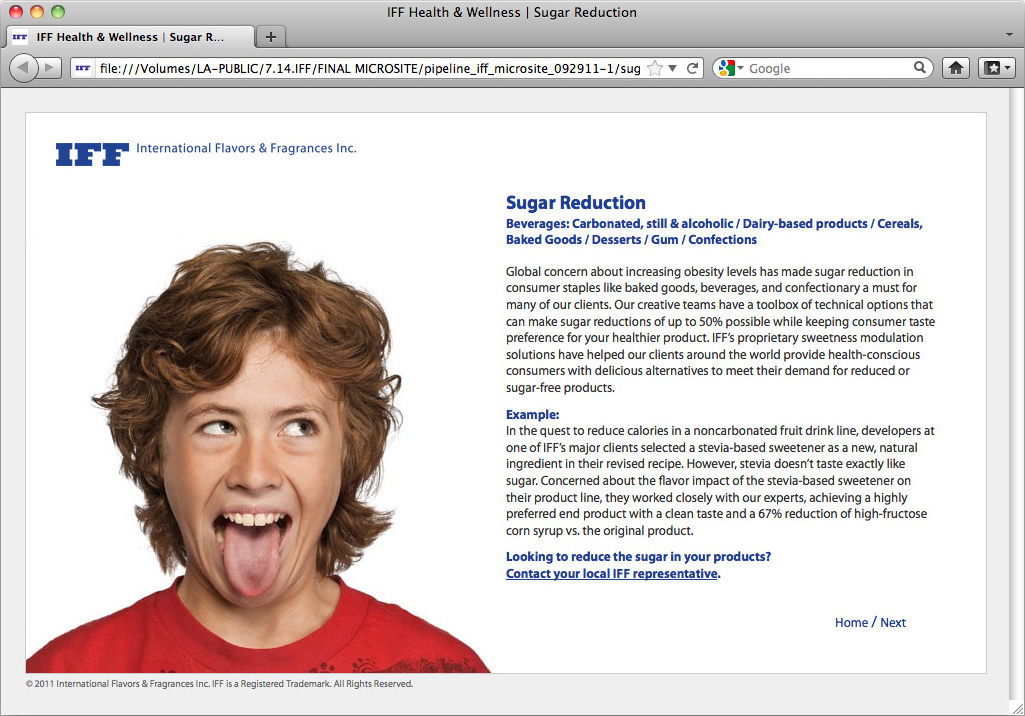The image size is (1025, 716).
Task: Go back with the browser back arrow
Action: point(24,68)
